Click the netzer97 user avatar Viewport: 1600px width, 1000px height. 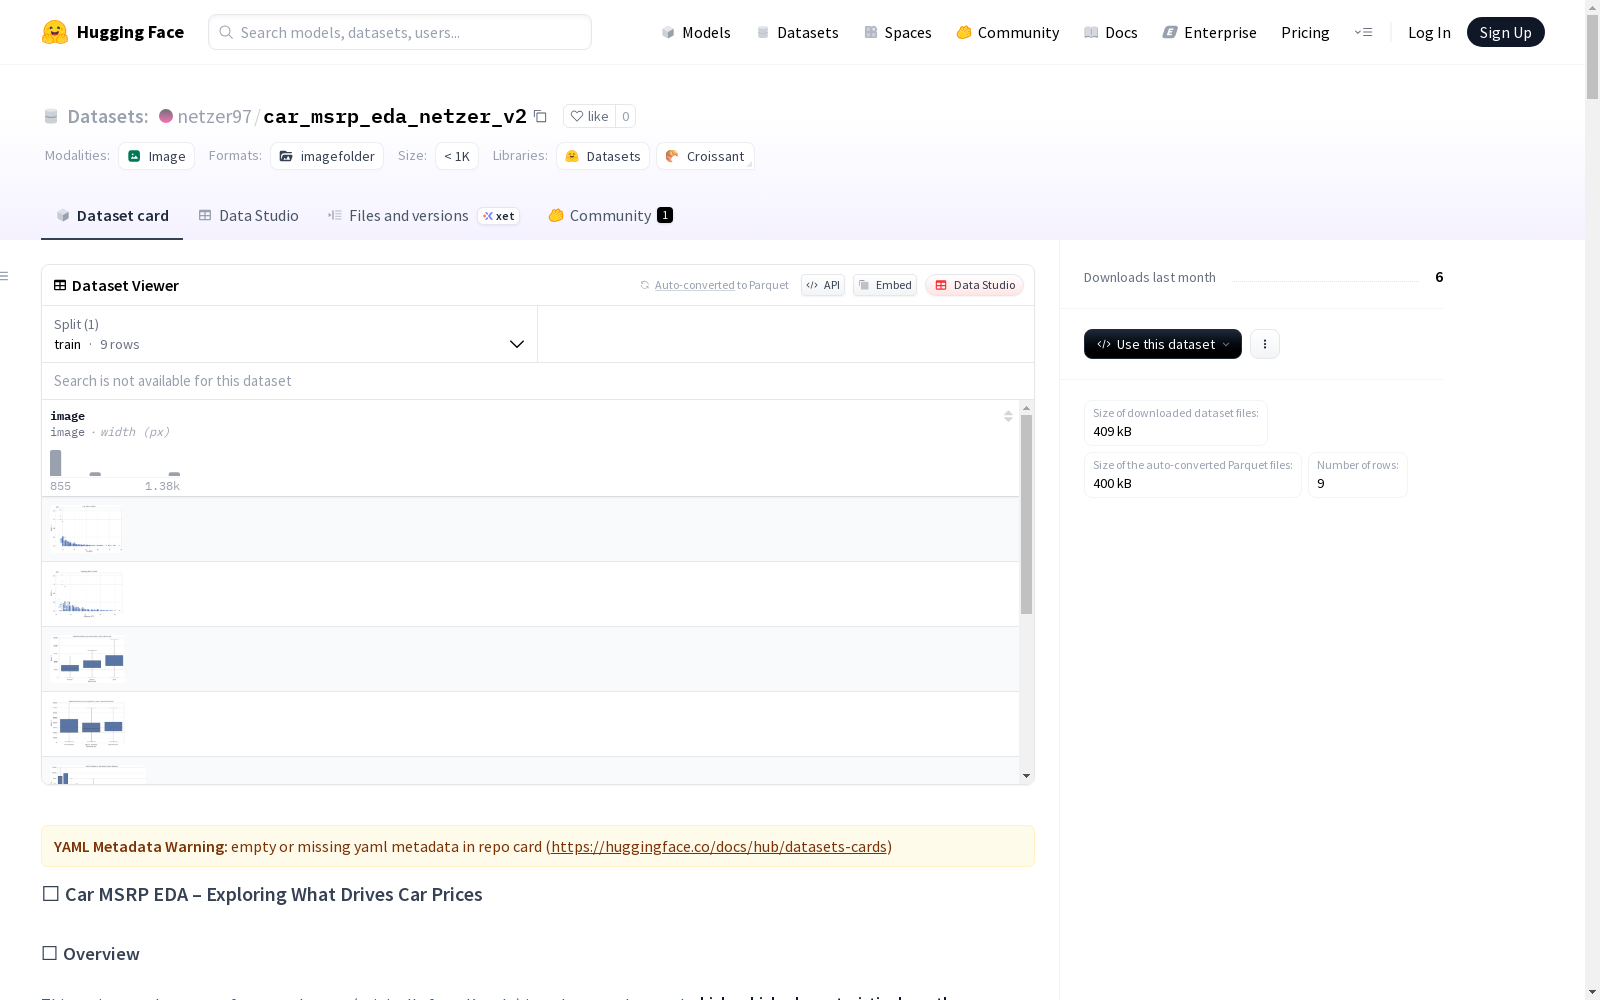(x=166, y=116)
